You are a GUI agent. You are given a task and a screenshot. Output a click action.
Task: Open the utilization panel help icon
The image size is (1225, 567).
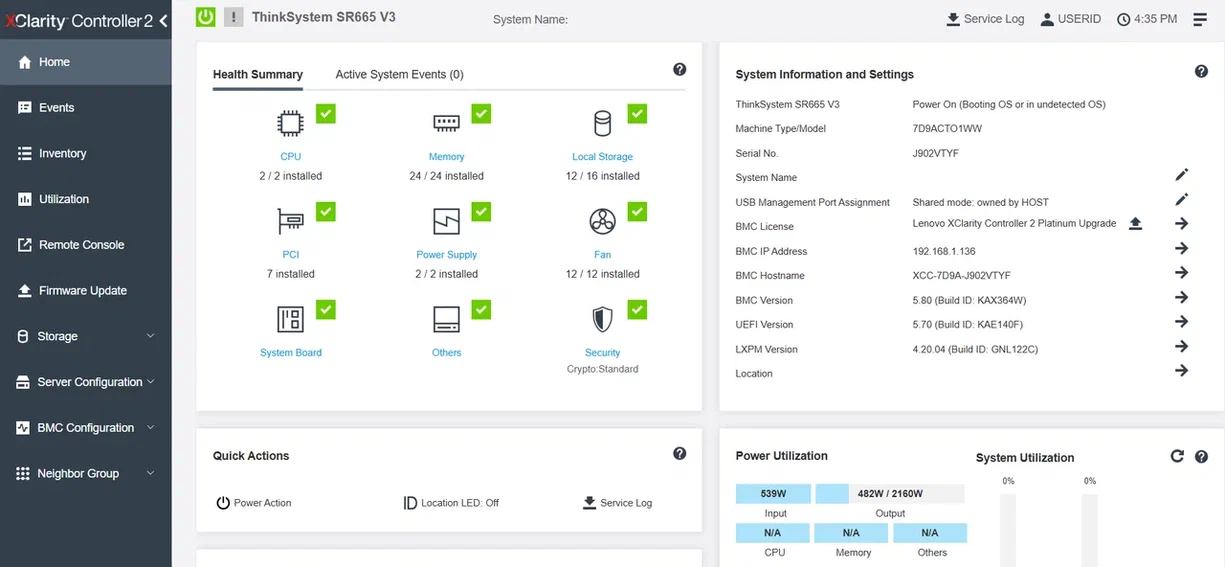(x=1202, y=456)
